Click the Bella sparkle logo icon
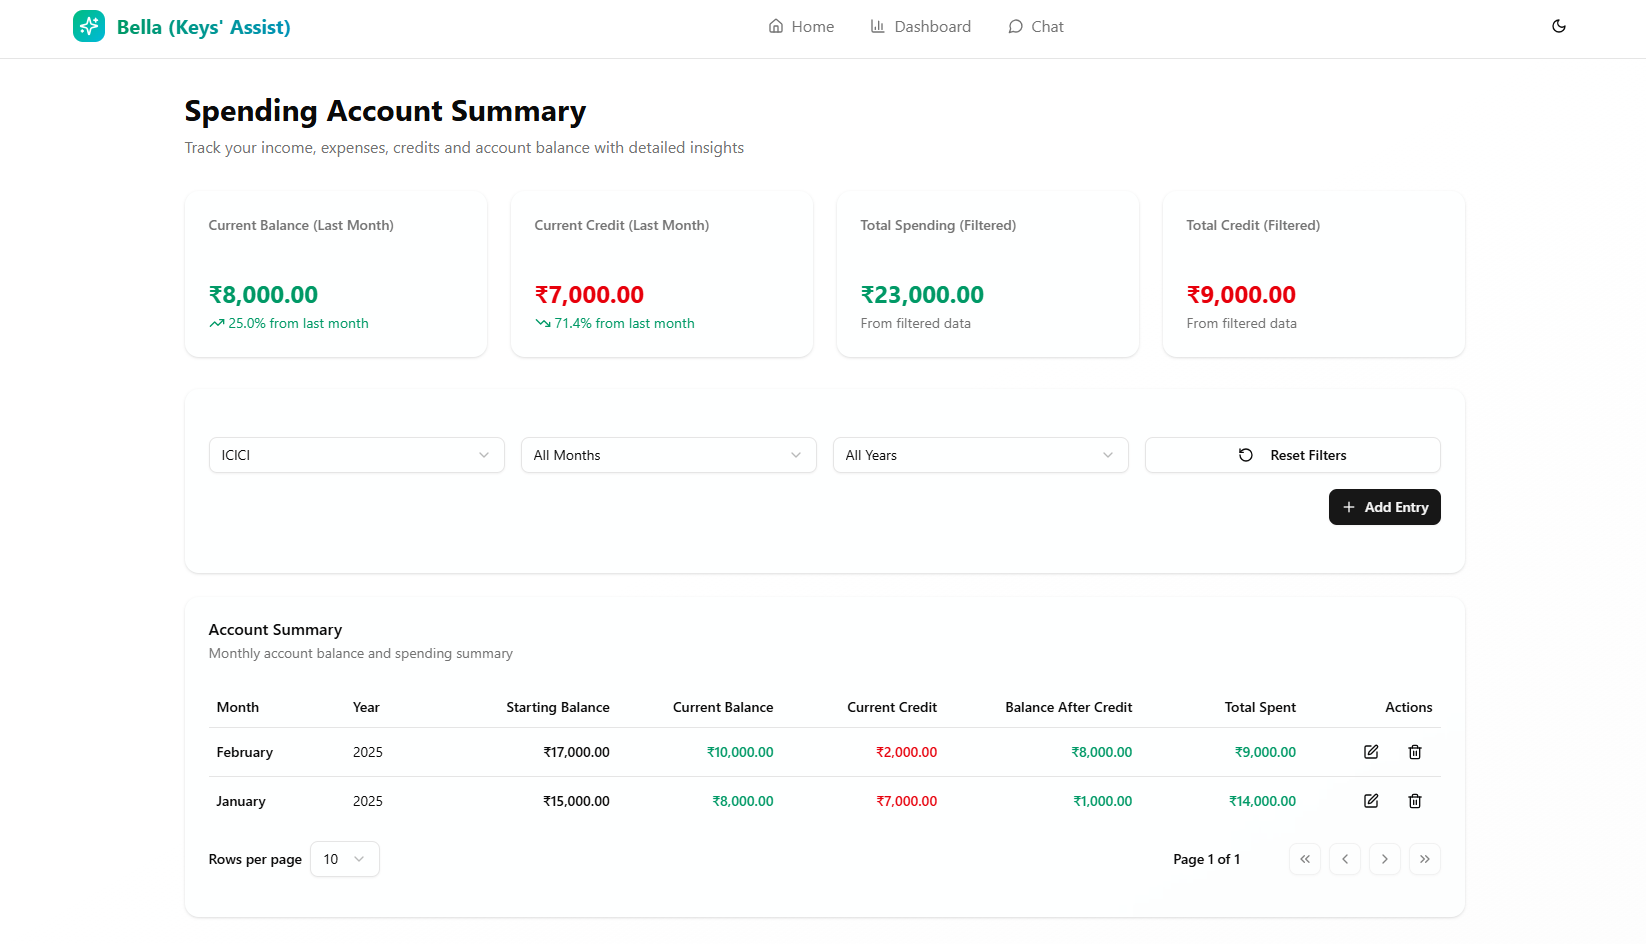Image resolution: width=1646 pixels, height=944 pixels. [89, 26]
